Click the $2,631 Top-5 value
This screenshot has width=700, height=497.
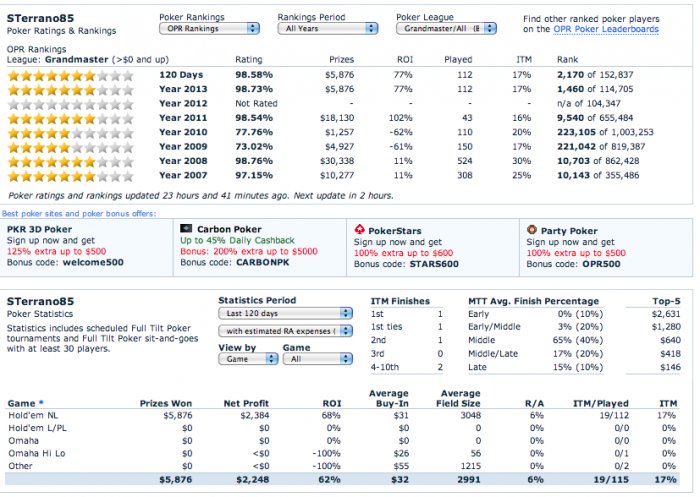(x=666, y=314)
